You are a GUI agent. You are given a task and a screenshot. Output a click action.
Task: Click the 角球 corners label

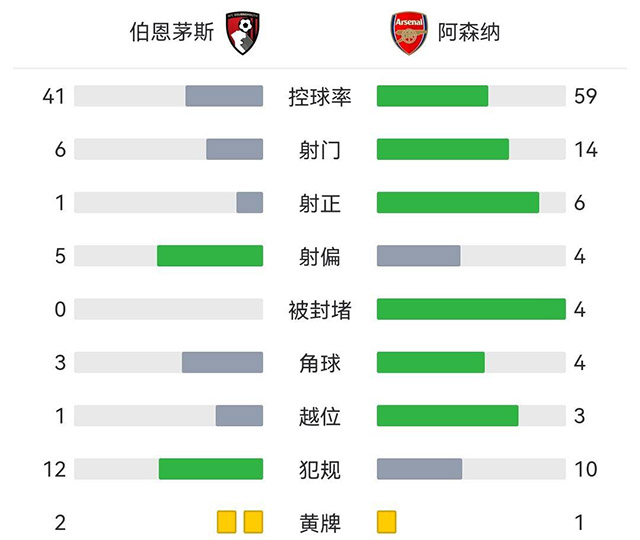click(320, 362)
